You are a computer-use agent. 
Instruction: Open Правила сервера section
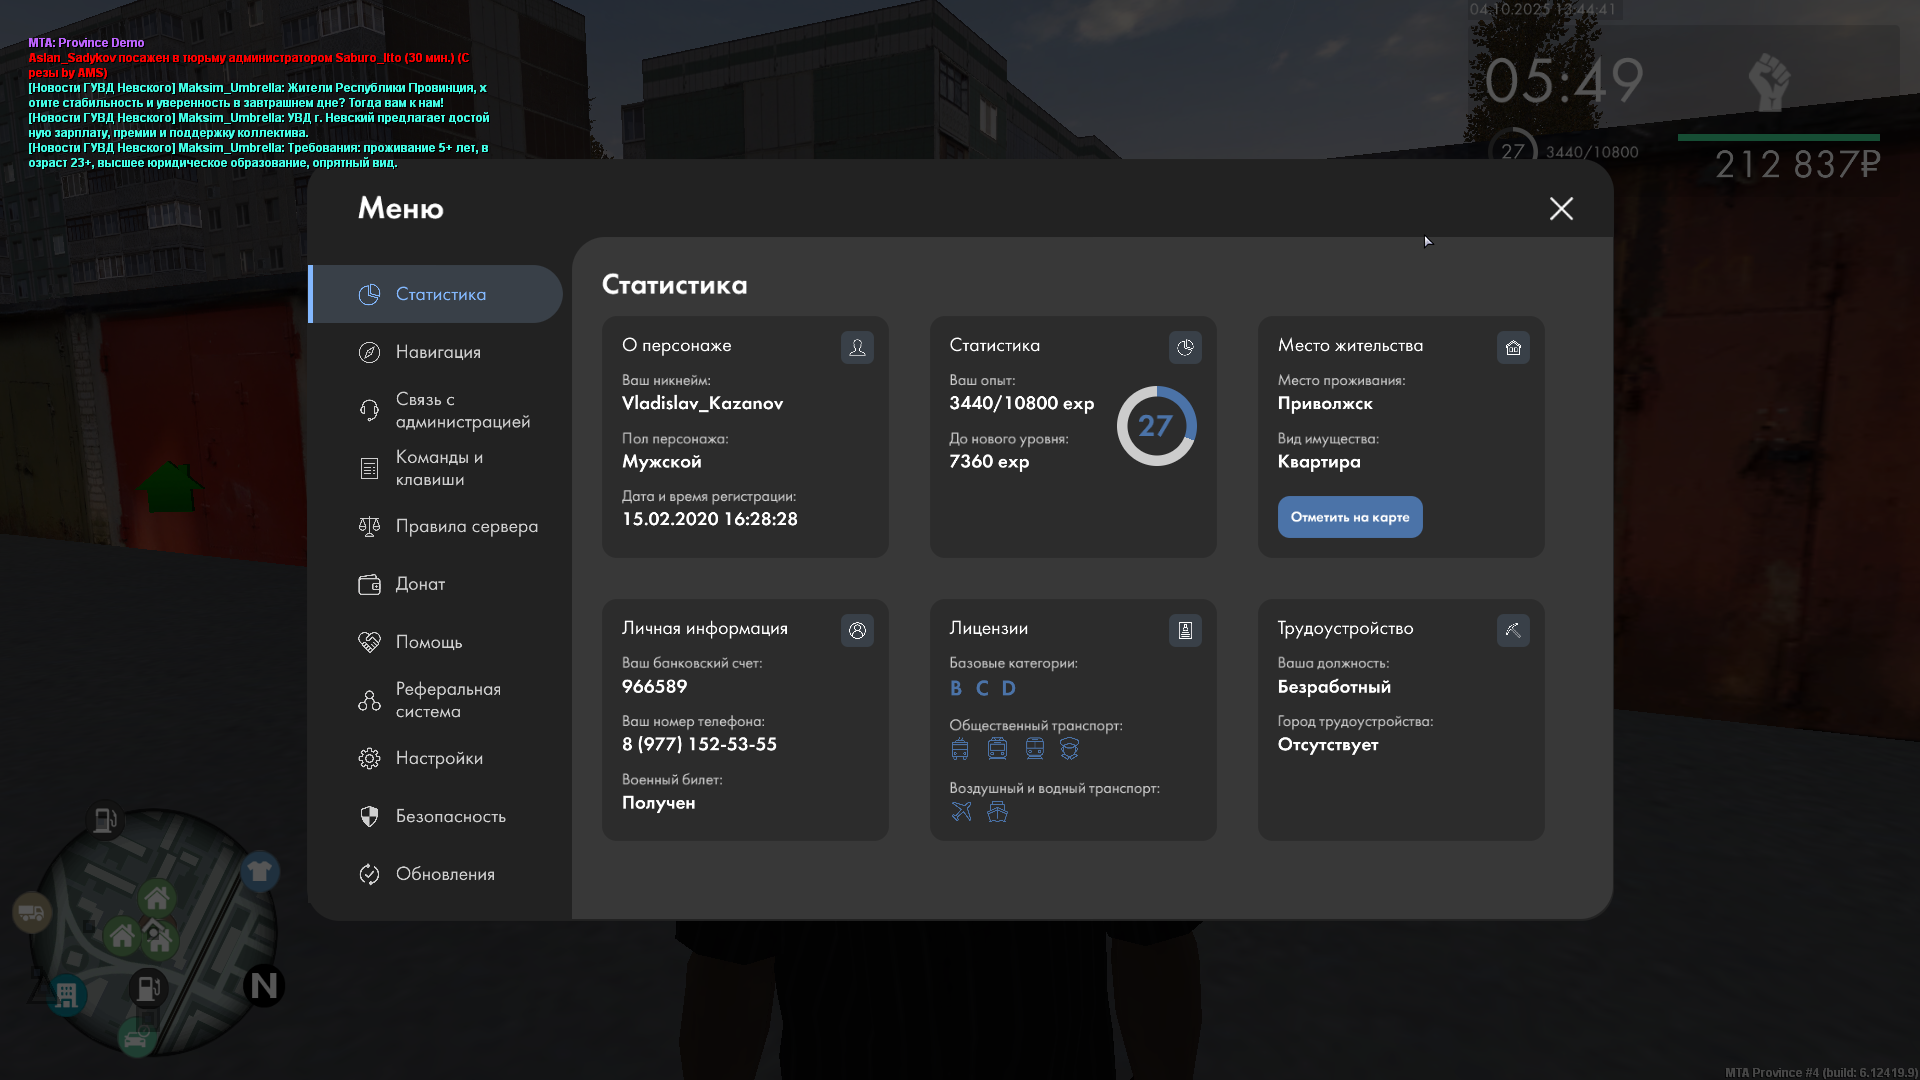[465, 526]
